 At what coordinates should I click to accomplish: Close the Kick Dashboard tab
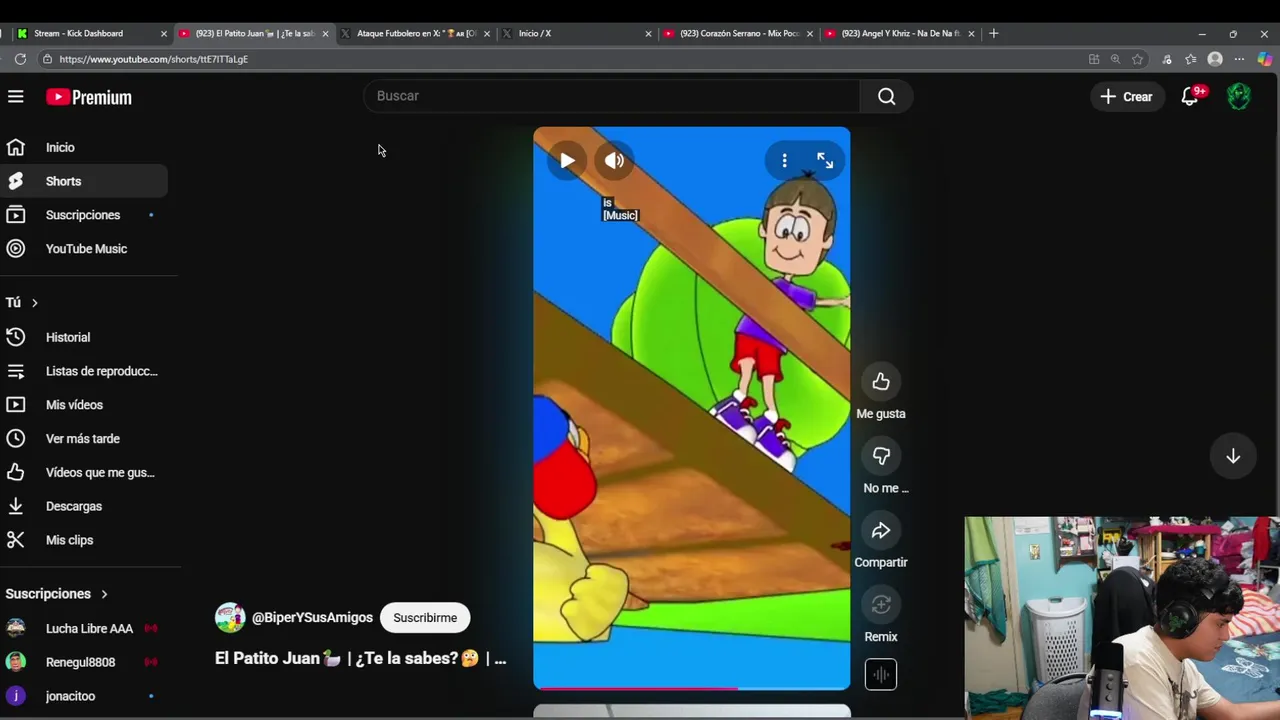point(164,33)
